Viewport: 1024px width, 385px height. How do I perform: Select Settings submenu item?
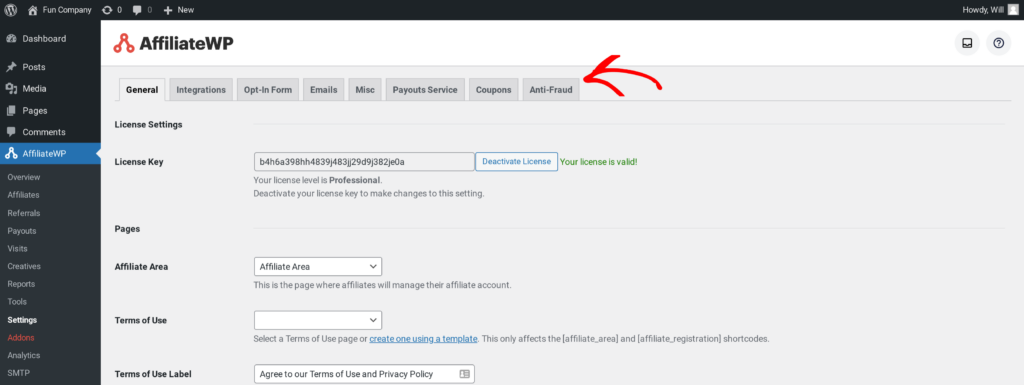tap(22, 320)
